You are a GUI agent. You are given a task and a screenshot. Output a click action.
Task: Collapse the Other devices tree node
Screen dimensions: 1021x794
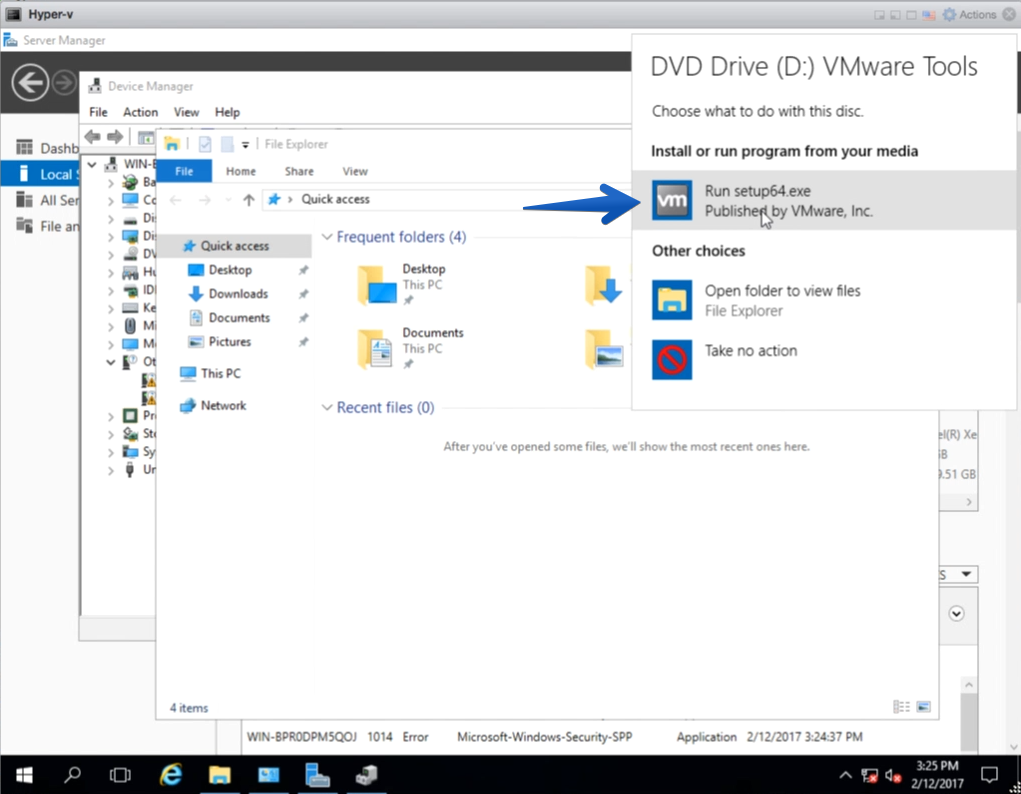[x=111, y=362]
